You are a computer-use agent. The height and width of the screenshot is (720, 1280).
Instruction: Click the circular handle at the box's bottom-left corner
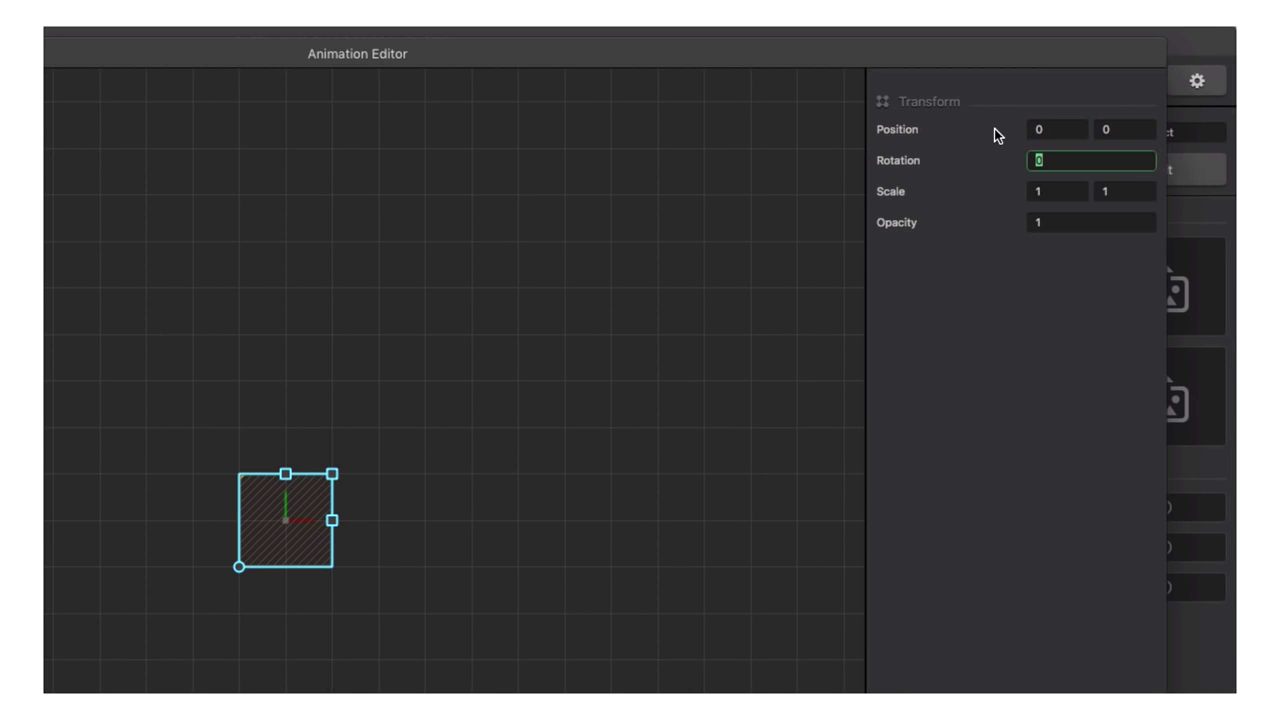(239, 567)
